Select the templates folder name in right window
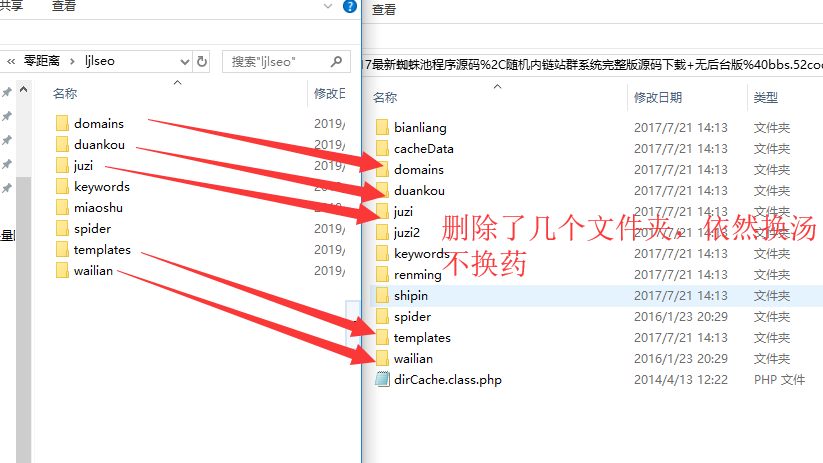The height and width of the screenshot is (463, 823). coord(422,338)
